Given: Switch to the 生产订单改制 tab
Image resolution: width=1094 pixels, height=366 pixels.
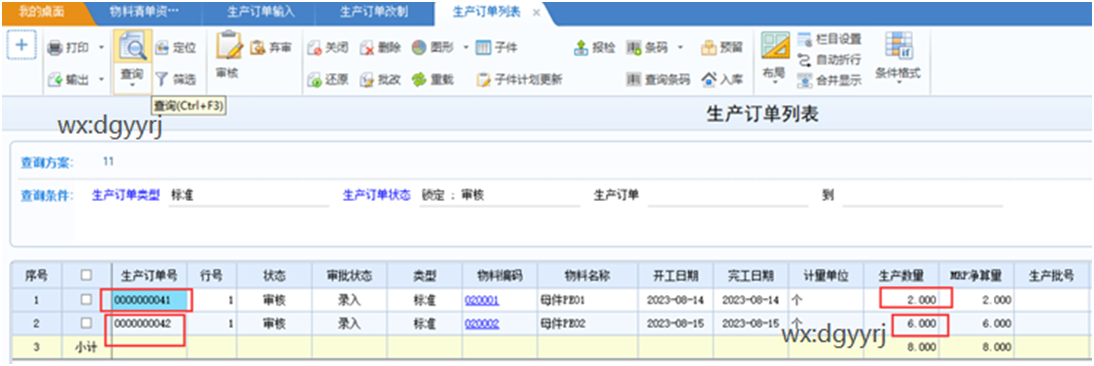Looking at the screenshot, I should [x=373, y=12].
